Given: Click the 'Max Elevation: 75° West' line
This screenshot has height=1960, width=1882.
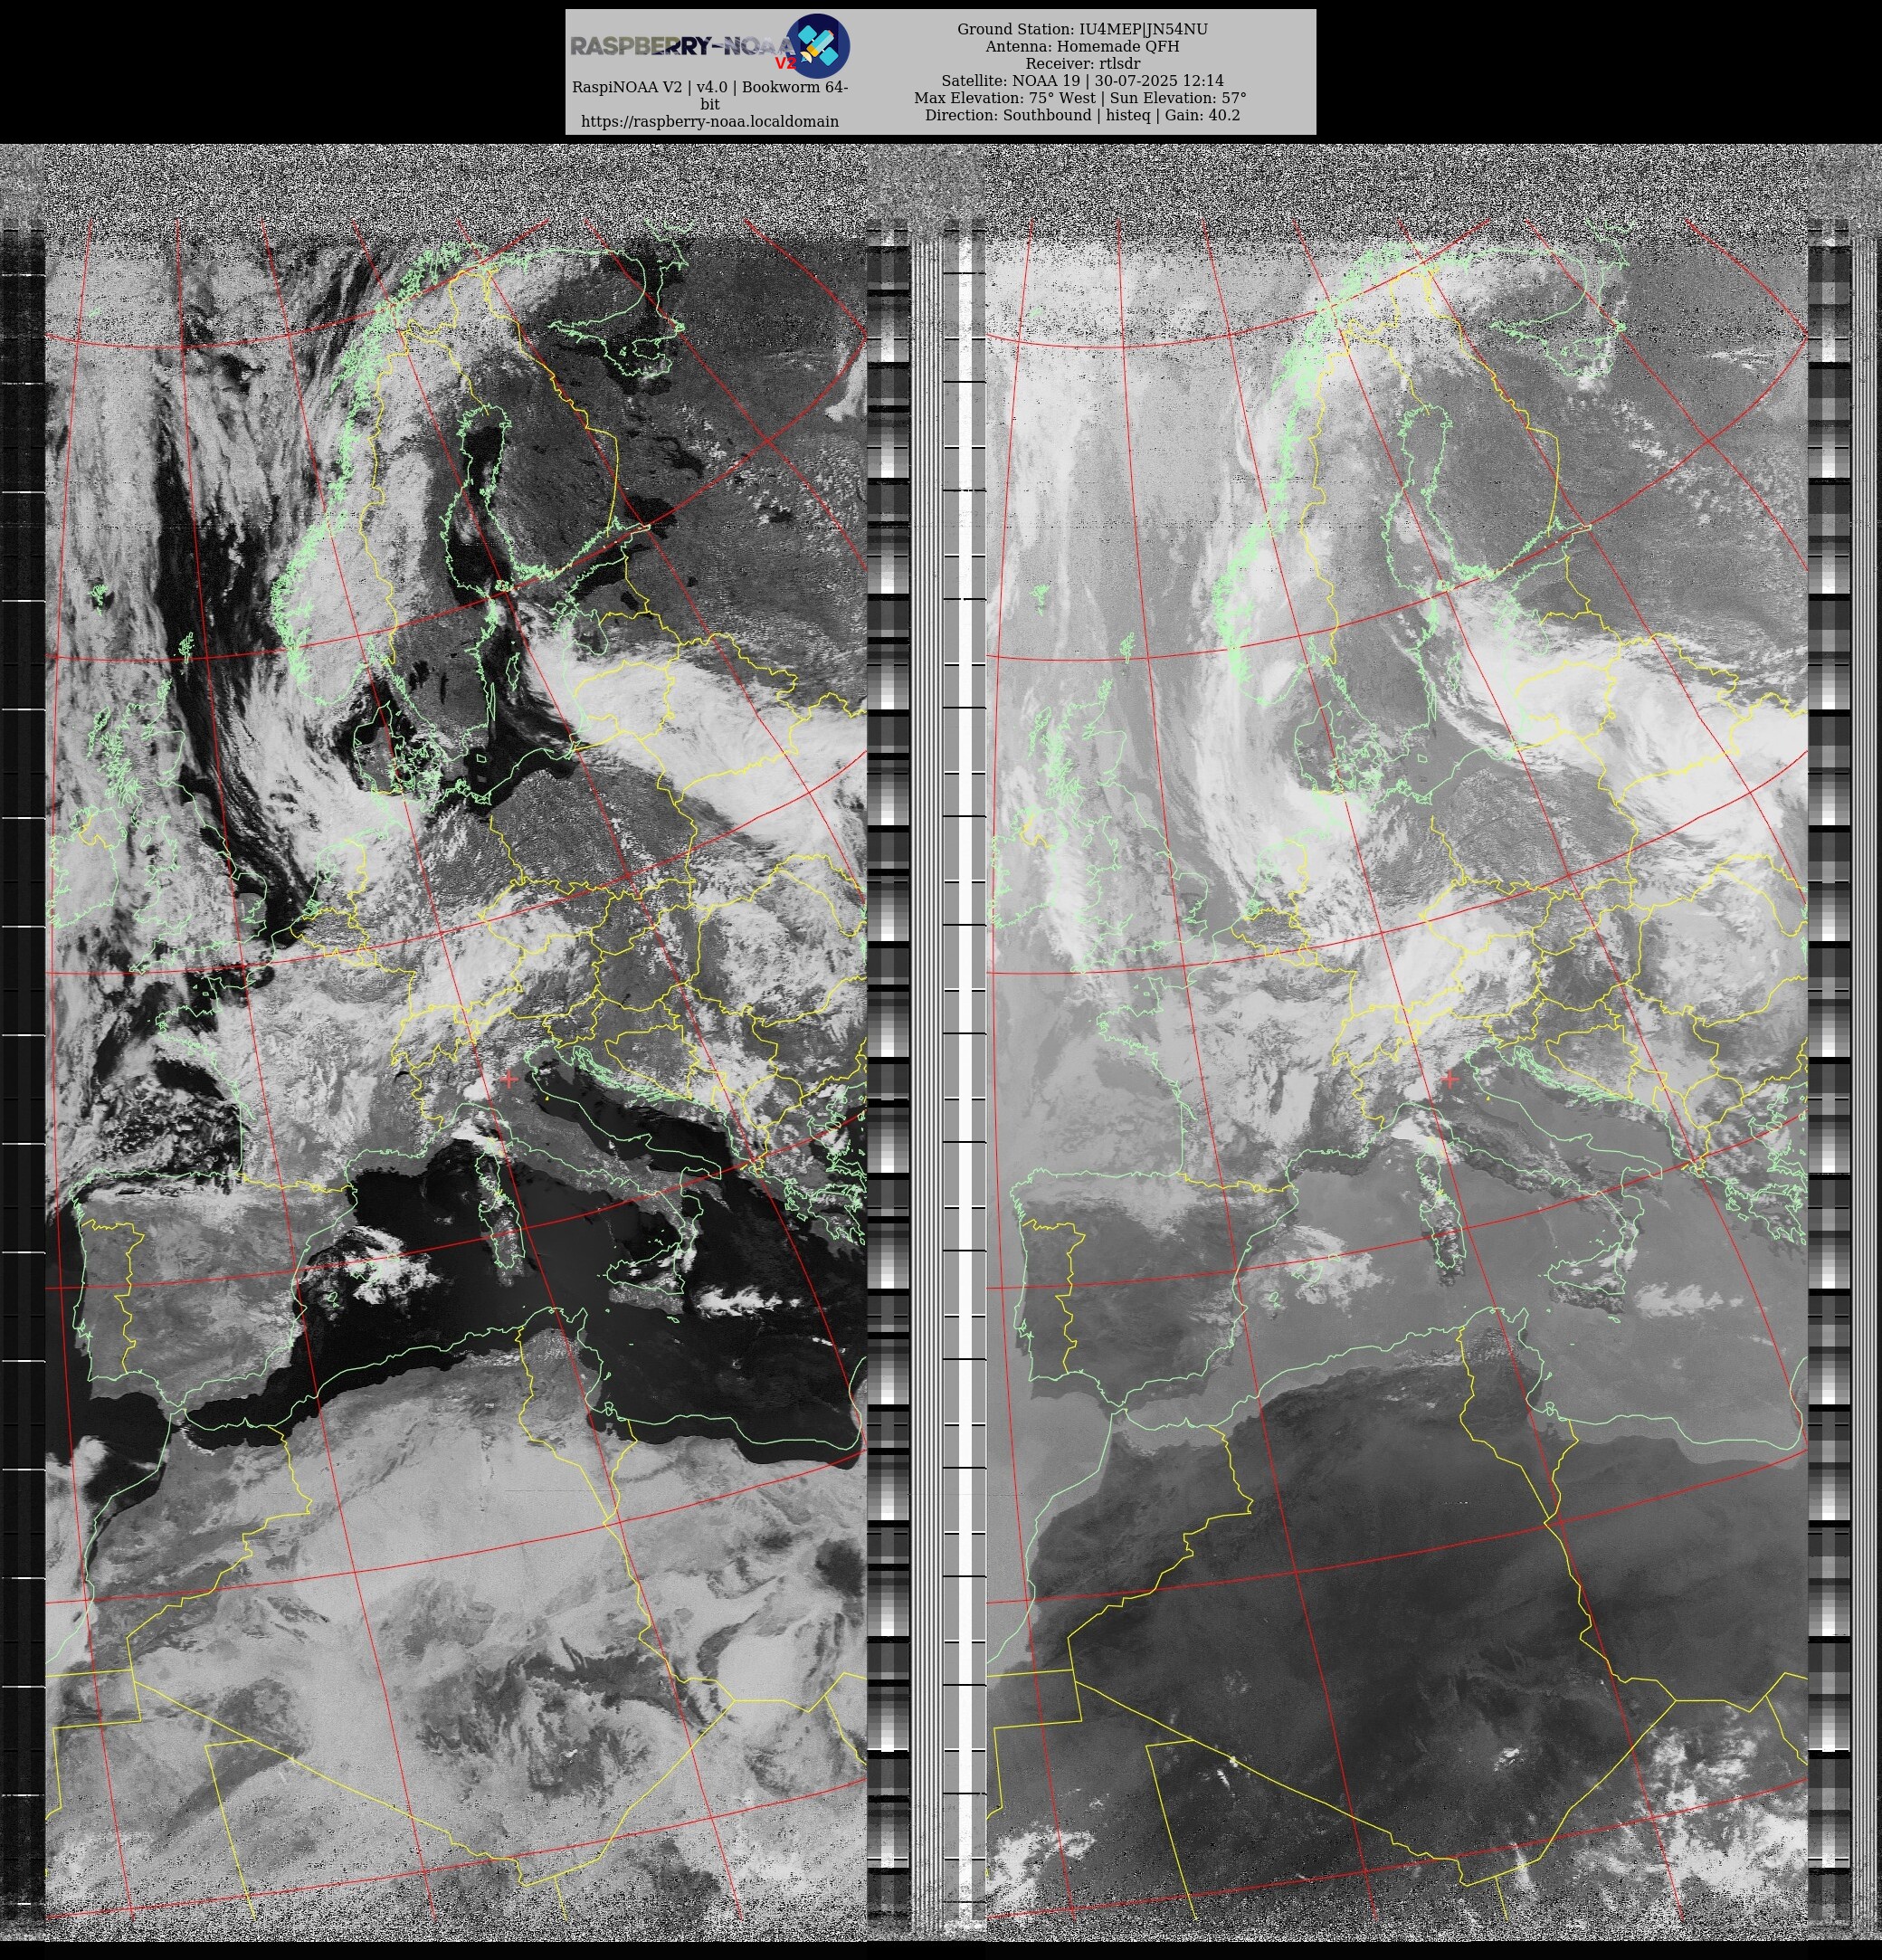Looking at the screenshot, I should 1080,98.
